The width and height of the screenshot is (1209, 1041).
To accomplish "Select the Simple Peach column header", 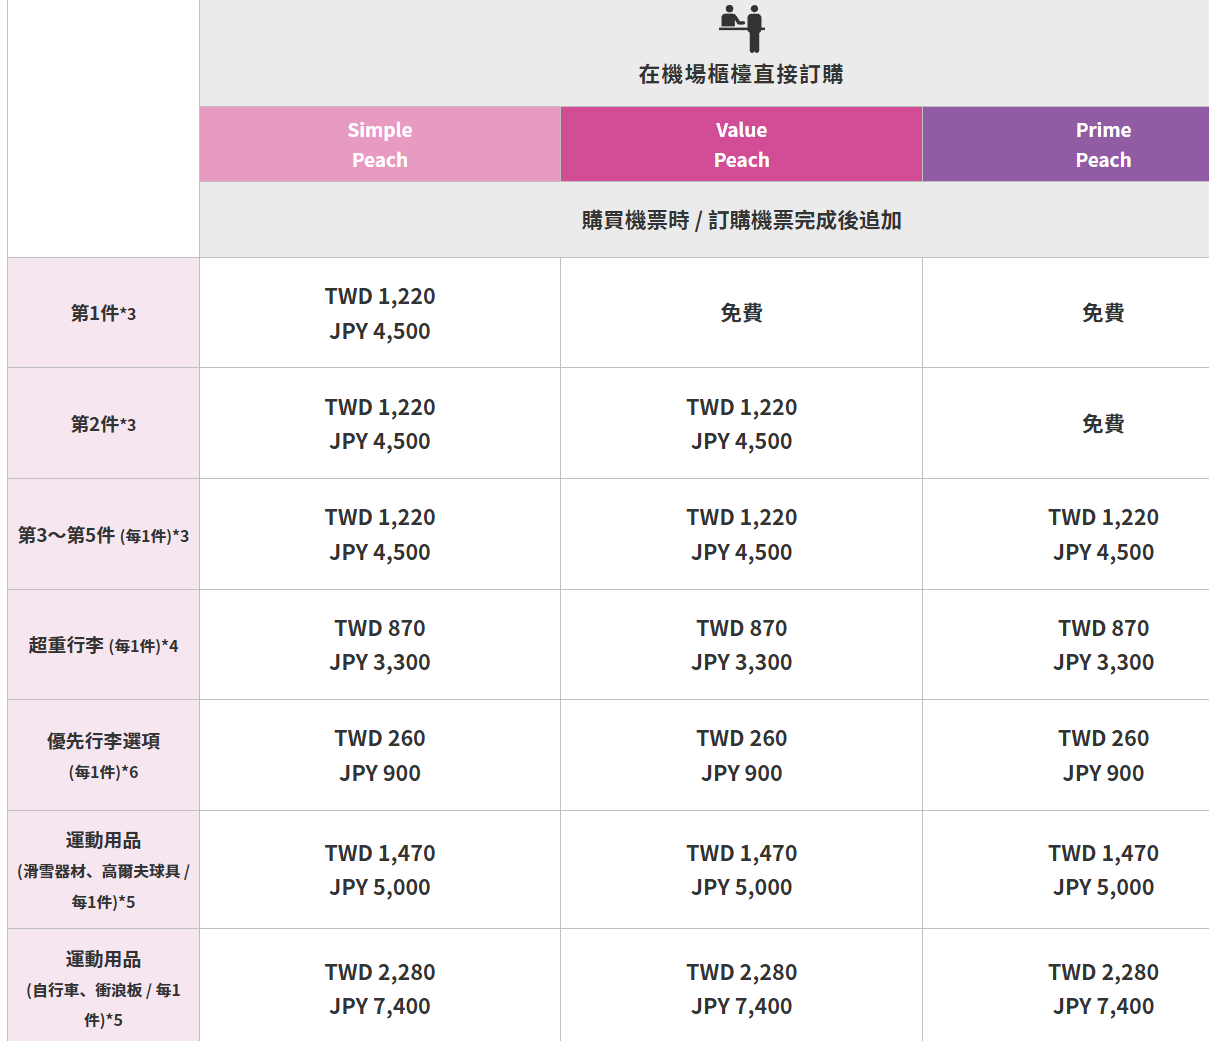I will click(x=380, y=145).
